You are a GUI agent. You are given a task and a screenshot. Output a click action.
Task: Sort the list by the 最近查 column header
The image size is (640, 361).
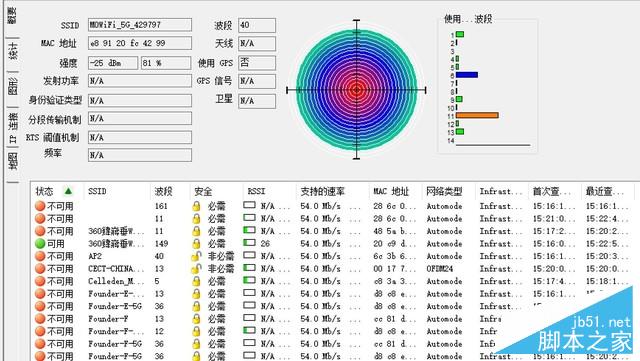pyautogui.click(x=609, y=191)
